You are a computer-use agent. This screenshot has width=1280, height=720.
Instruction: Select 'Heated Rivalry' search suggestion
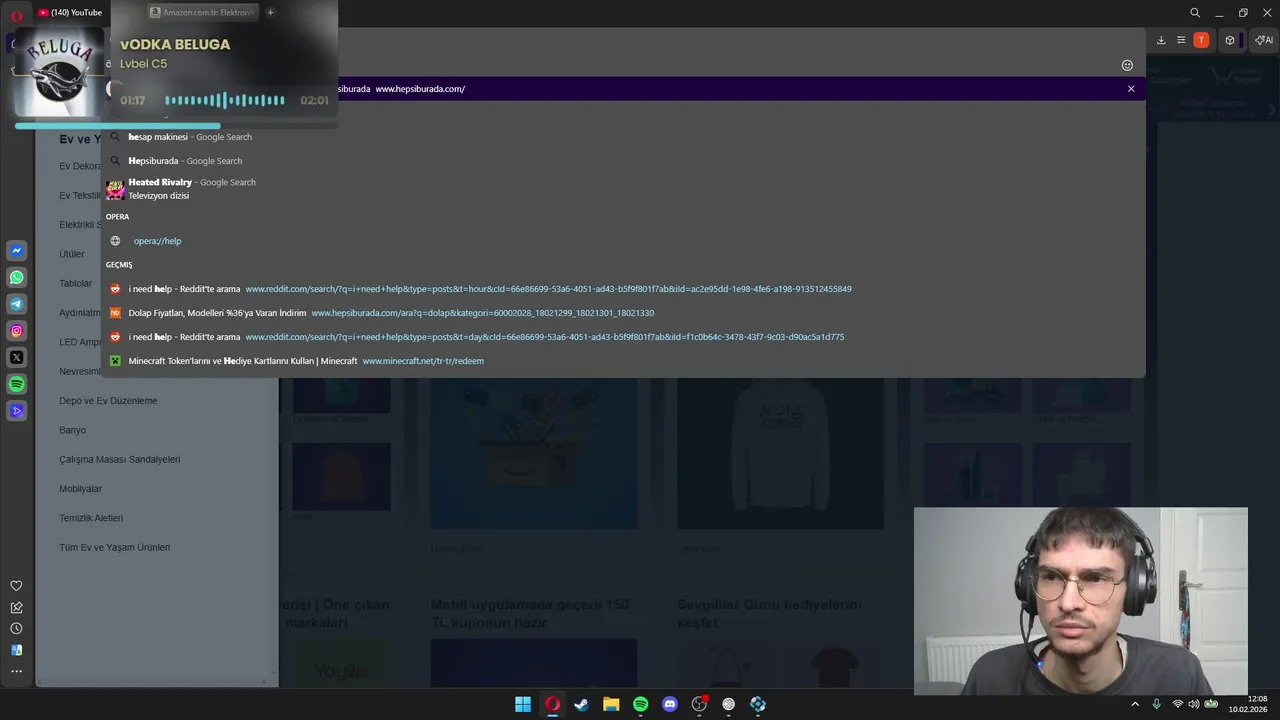point(622,189)
